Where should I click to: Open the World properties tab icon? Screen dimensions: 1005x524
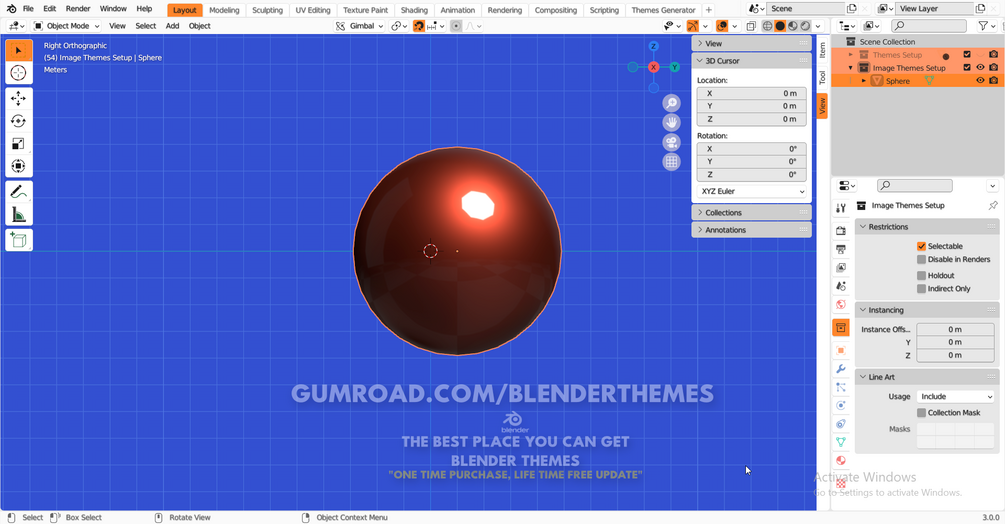coord(841,304)
